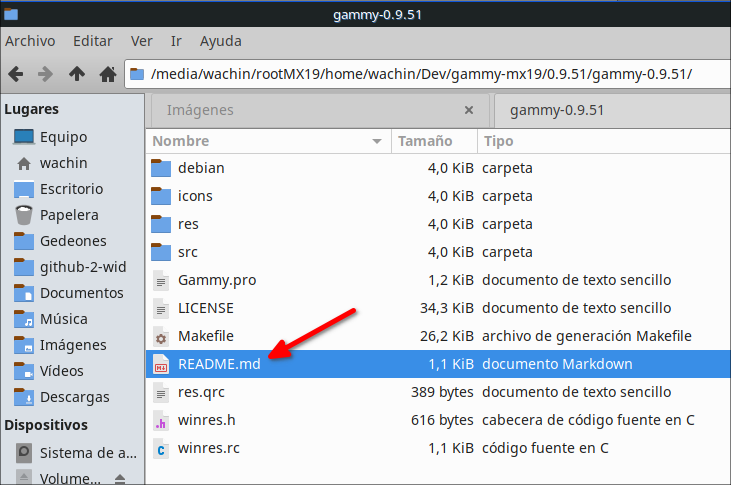This screenshot has width=731, height=485.
Task: Sort by the Nombre column header
Action: pyautogui.click(x=268, y=141)
